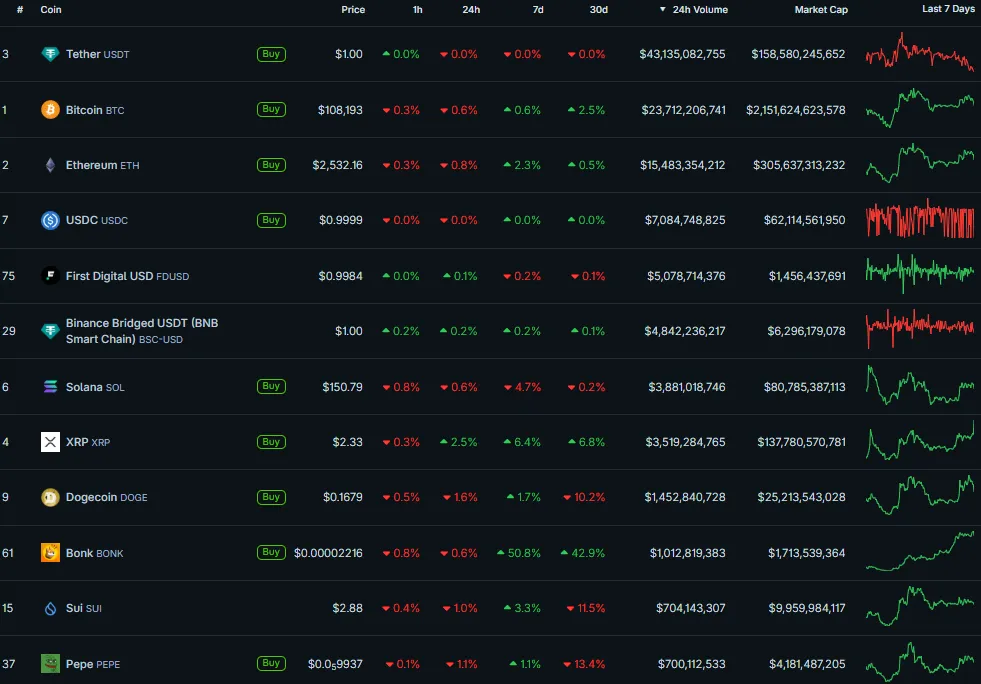Select Pepe 30d change 13.4%
Image resolution: width=981 pixels, height=684 pixels.
584,664
